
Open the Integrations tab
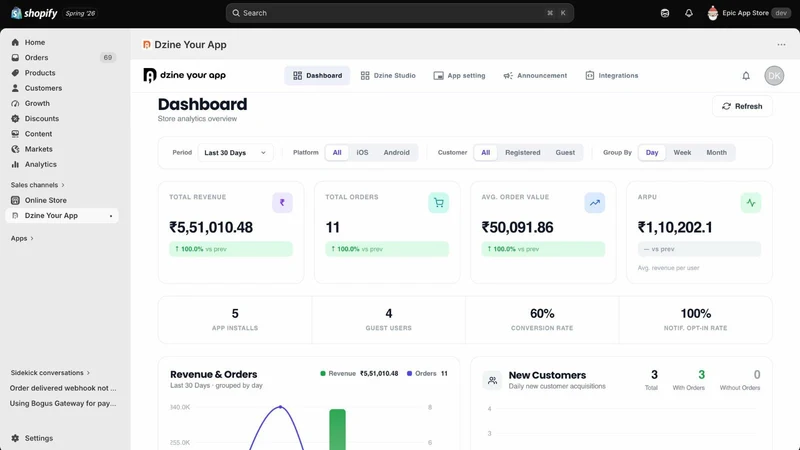click(612, 76)
